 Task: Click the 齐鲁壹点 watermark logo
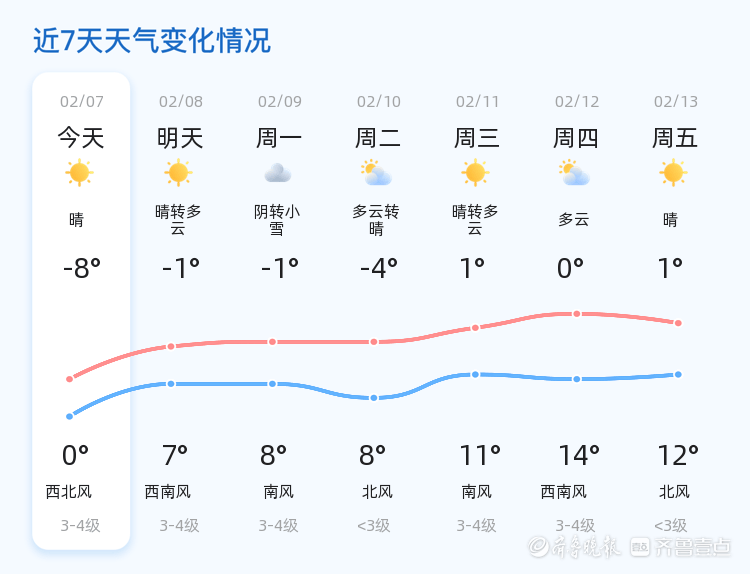[692, 547]
